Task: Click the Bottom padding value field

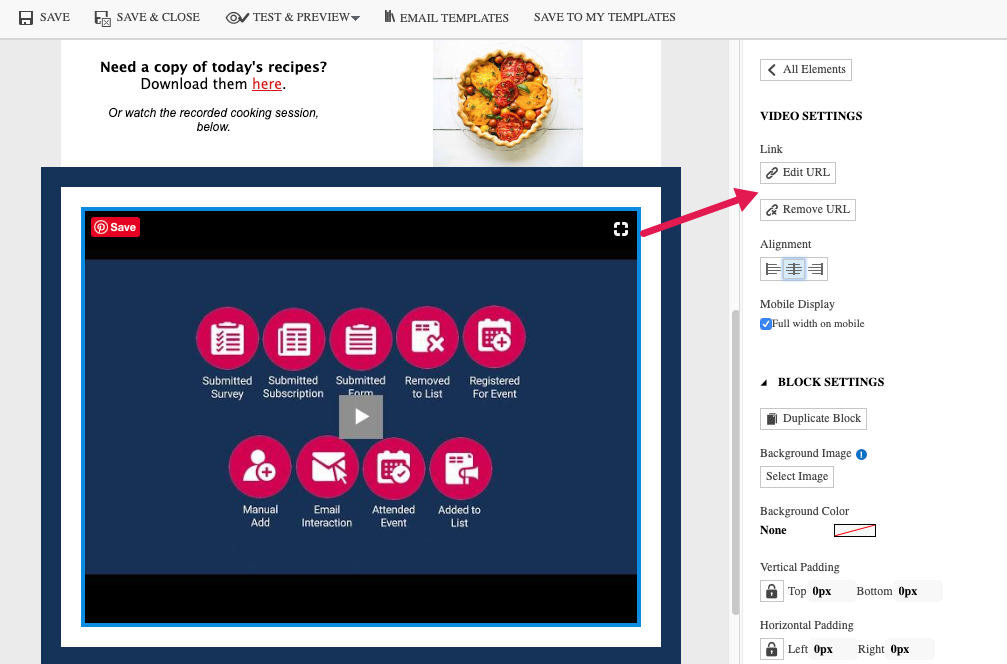Action: click(x=918, y=591)
